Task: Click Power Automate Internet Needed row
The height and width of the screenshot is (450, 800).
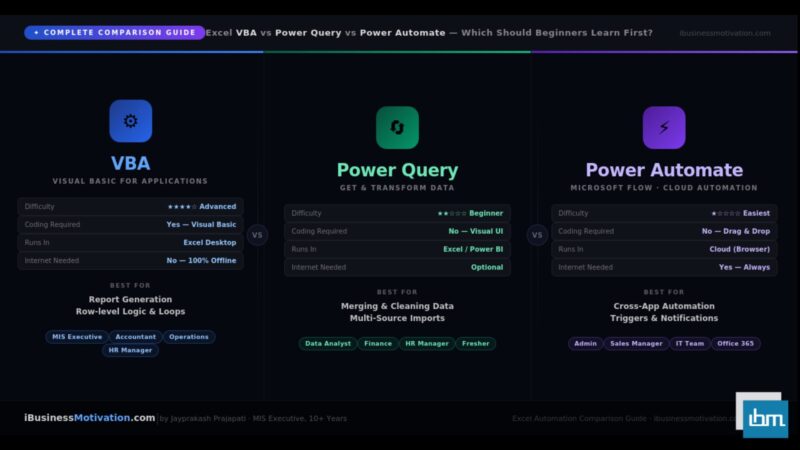Action: (x=664, y=267)
